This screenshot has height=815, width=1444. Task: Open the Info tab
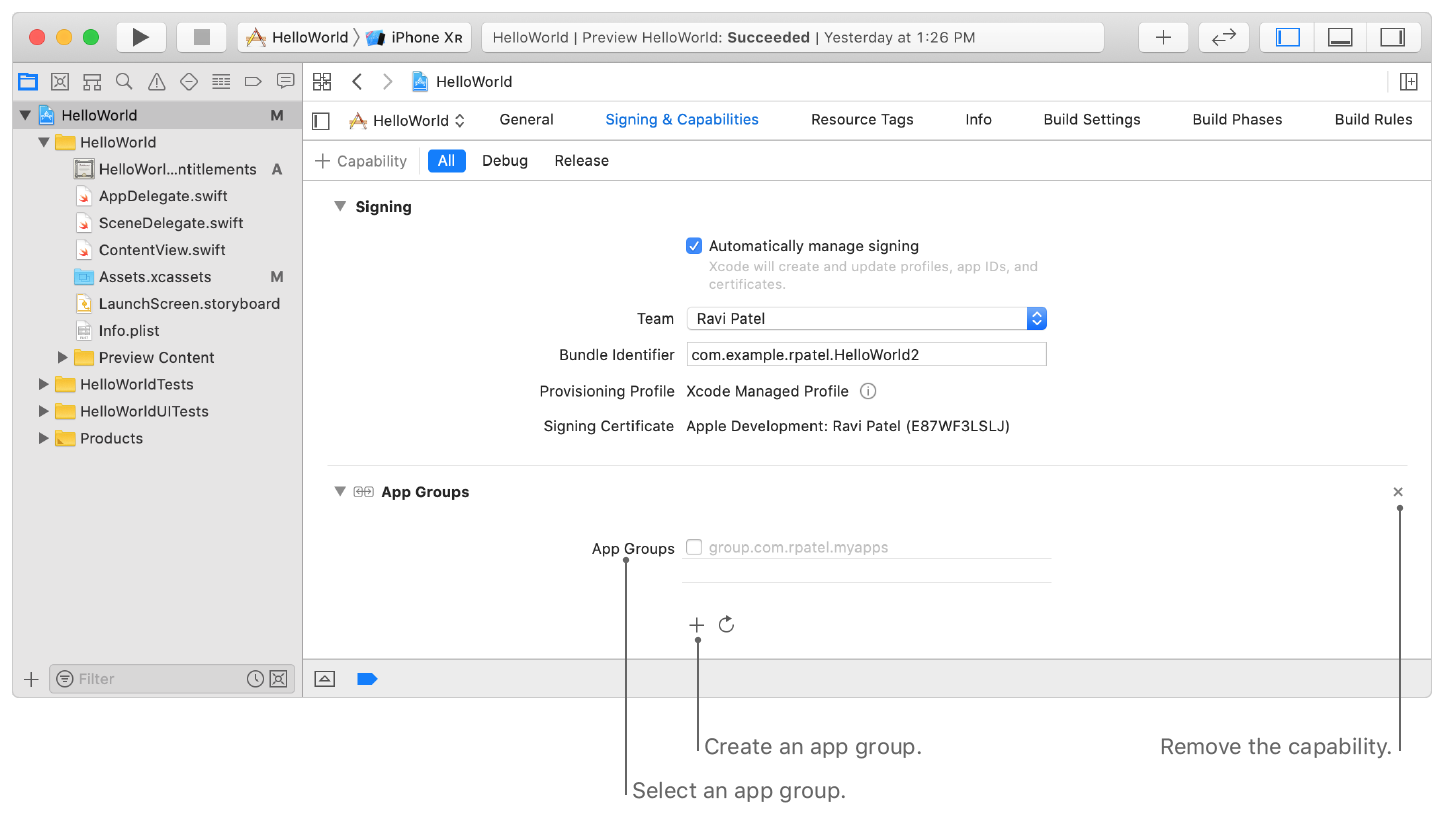pos(978,119)
